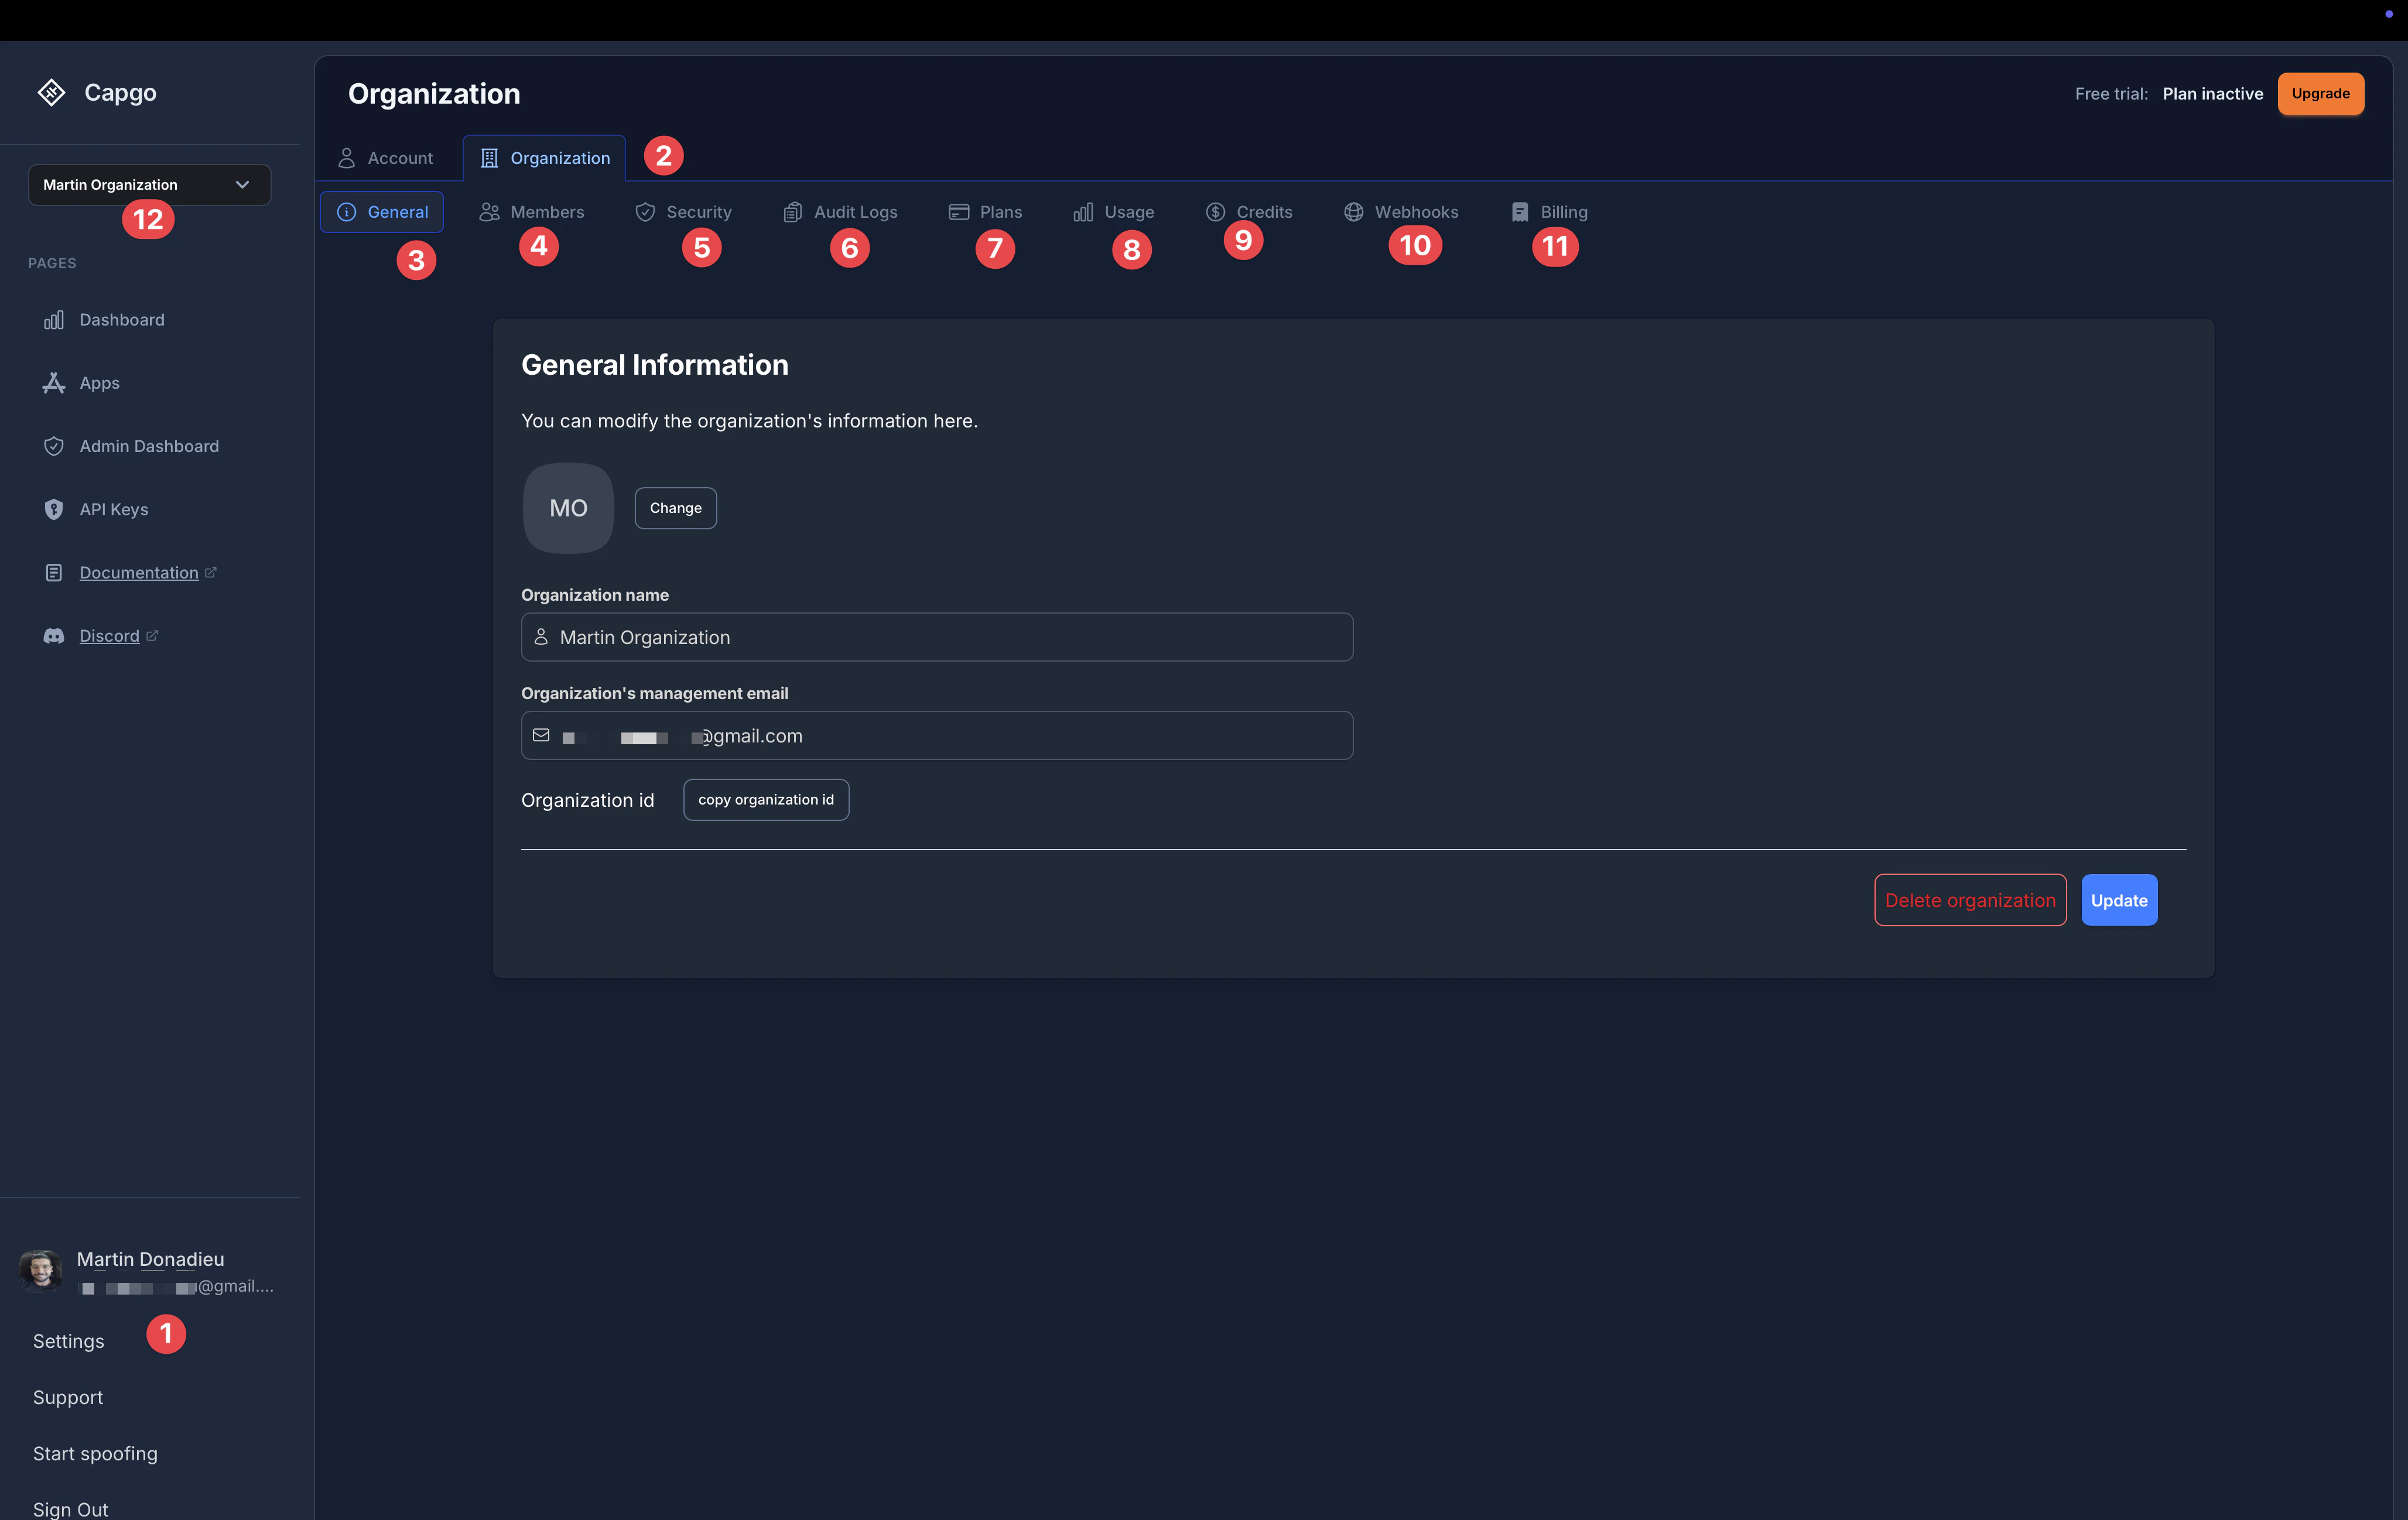Open the Dashboard from the sidebar icon
Image resolution: width=2408 pixels, height=1520 pixels.
click(54, 319)
